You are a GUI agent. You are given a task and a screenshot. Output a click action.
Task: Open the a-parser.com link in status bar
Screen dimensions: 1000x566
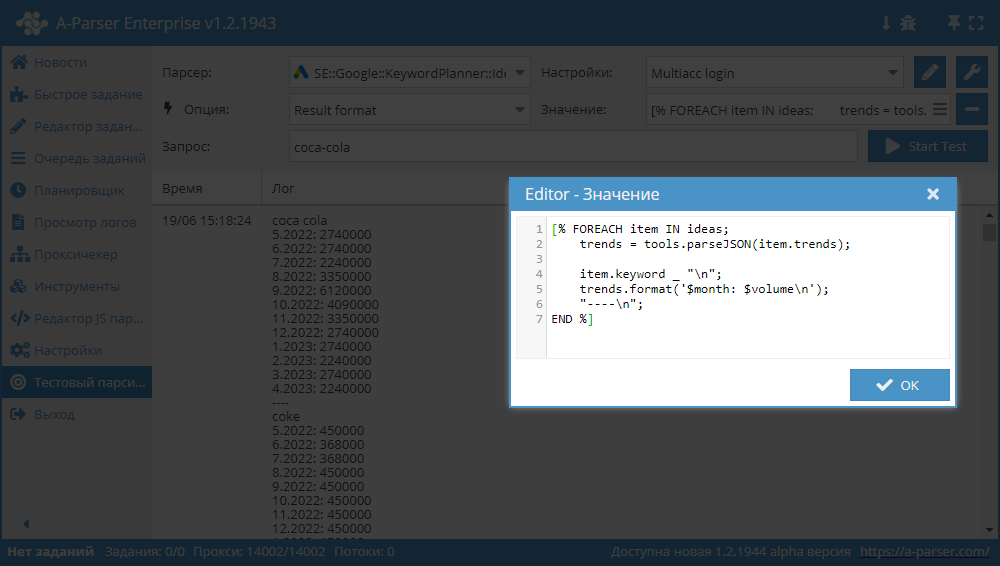[x=924, y=551]
